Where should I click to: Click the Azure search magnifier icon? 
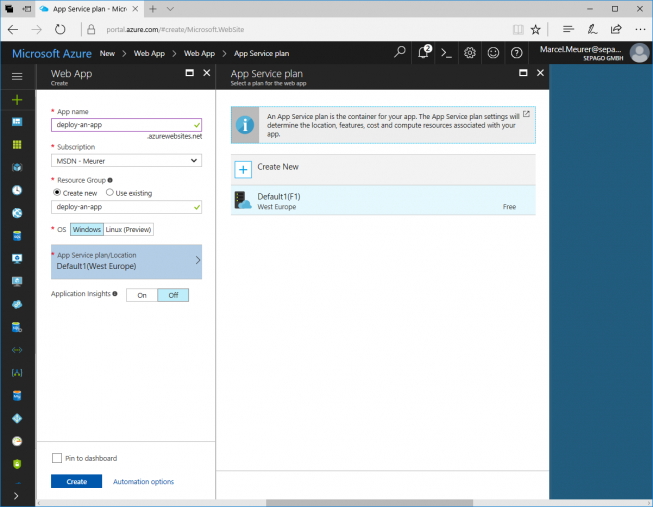tap(400, 52)
